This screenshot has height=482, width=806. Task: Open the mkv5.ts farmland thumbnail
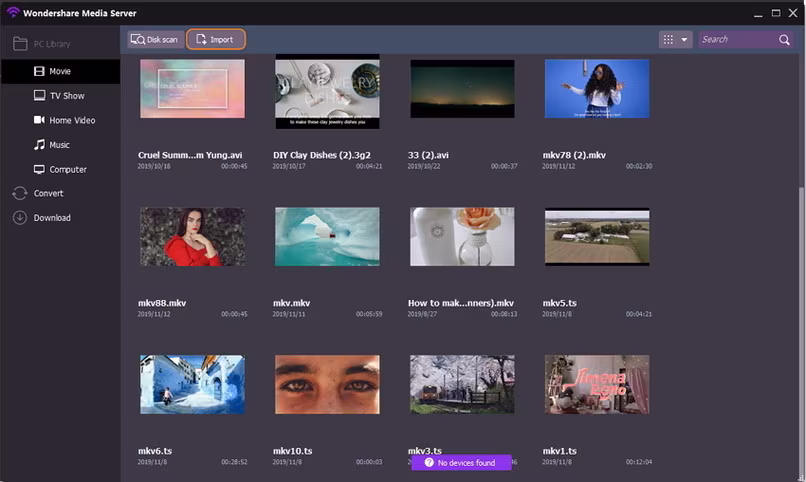click(x=597, y=236)
